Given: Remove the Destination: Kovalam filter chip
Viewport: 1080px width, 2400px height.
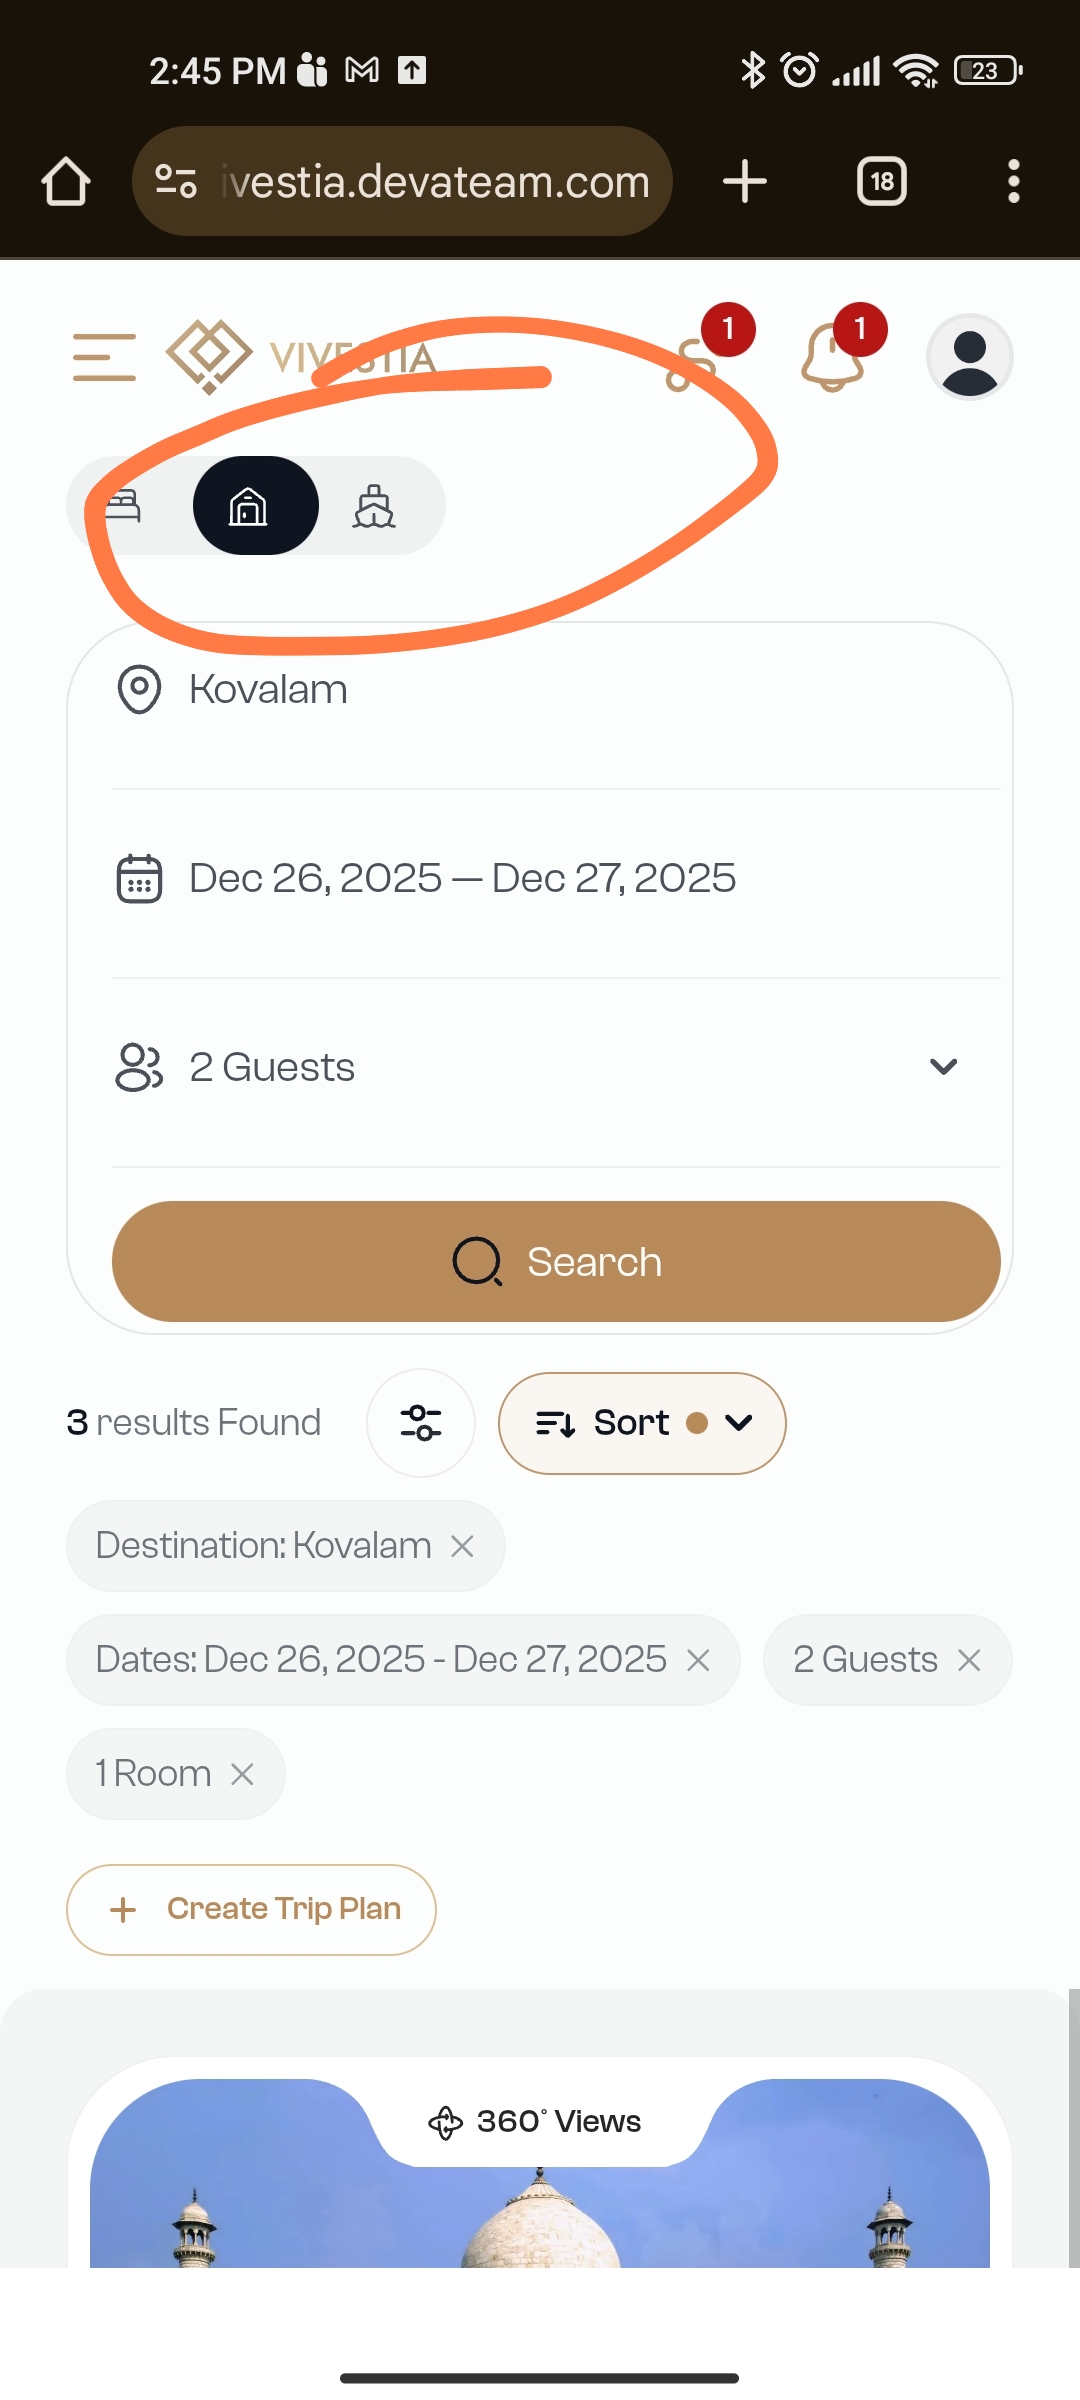Looking at the screenshot, I should coord(462,1547).
